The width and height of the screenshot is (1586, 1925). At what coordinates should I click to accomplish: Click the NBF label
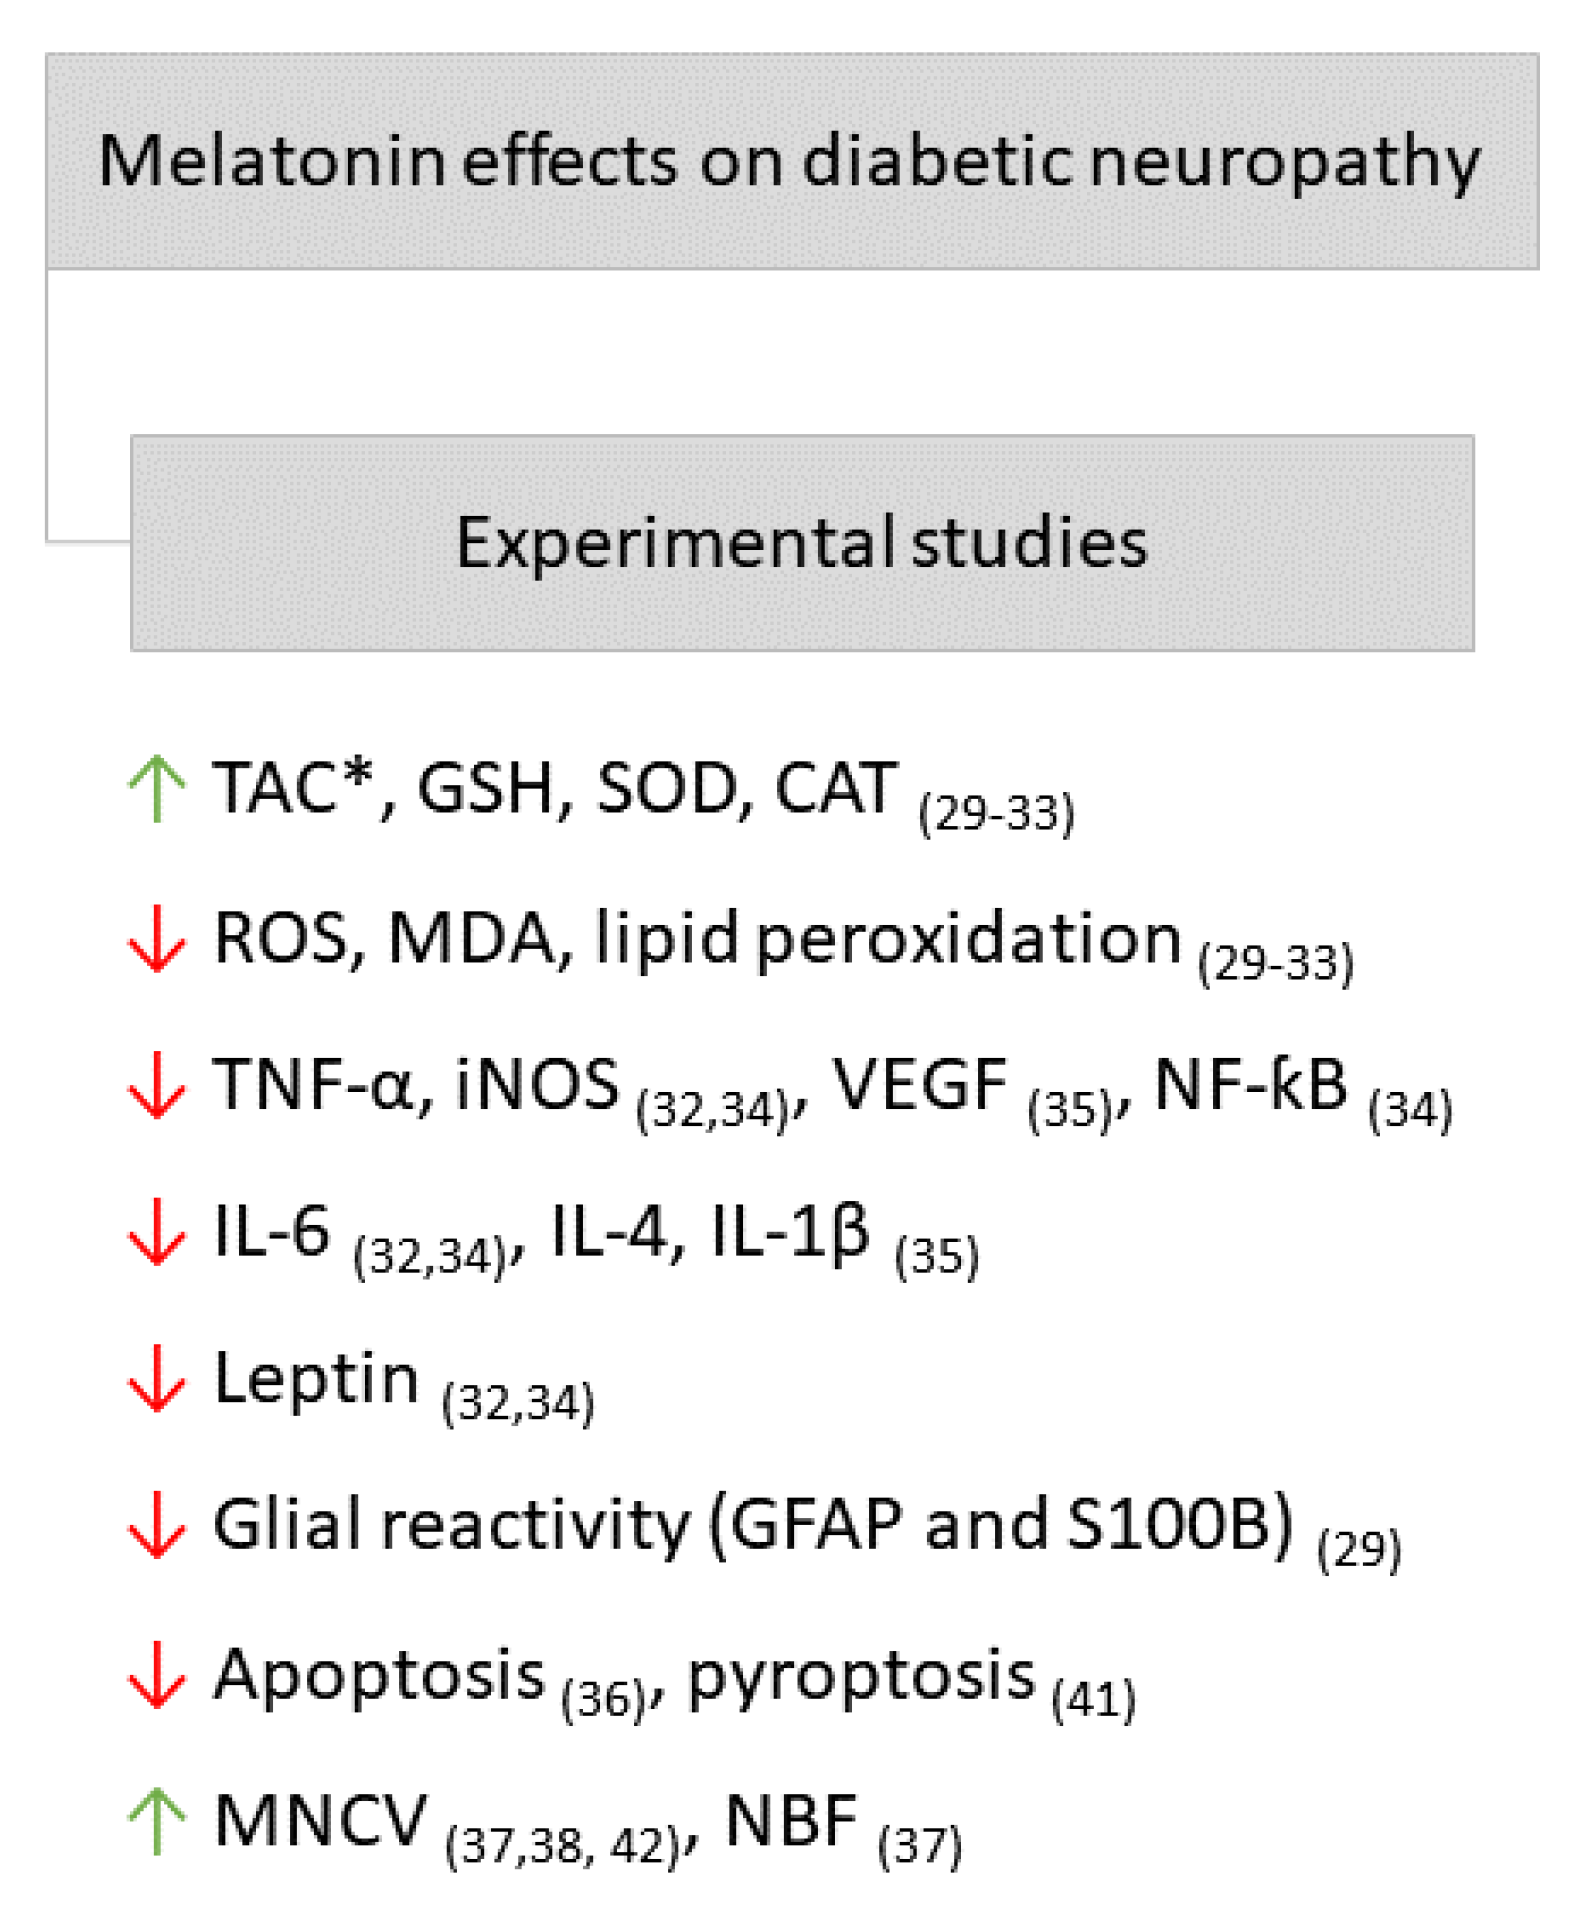coord(791,1821)
